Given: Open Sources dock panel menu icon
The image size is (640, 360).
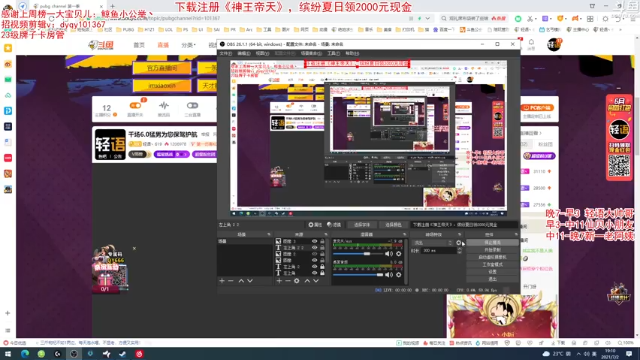Looking at the screenshot, I should pos(326,234).
